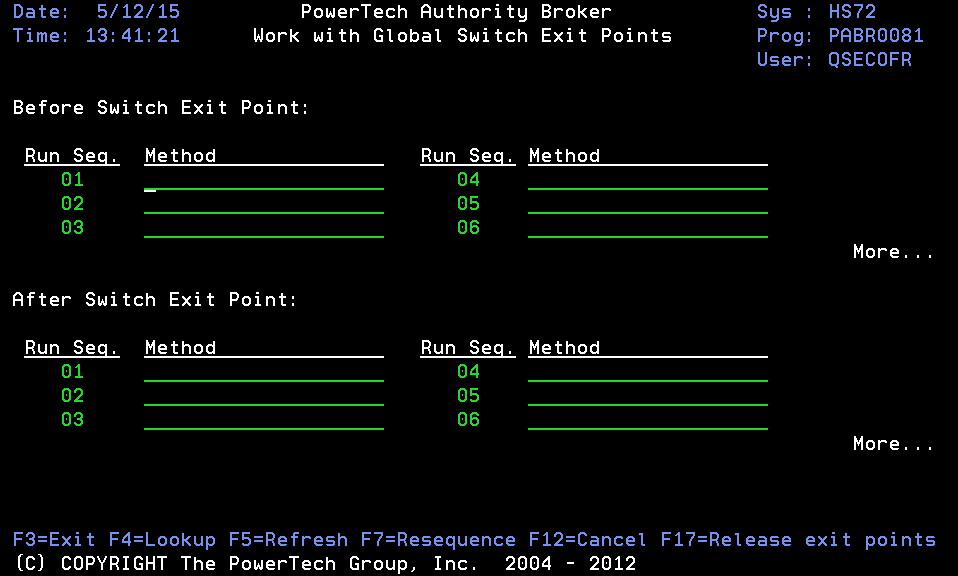
Task: Click sequence number 02 in Before Switch section
Action: 72,203
